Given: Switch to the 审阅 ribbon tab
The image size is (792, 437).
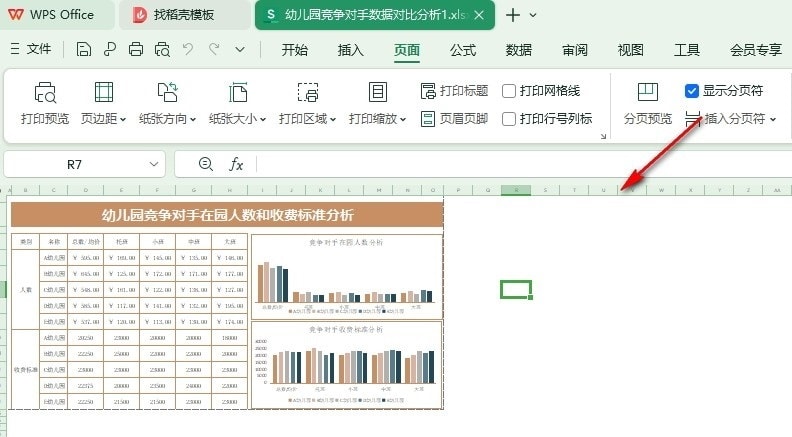Looking at the screenshot, I should click(x=575, y=50).
